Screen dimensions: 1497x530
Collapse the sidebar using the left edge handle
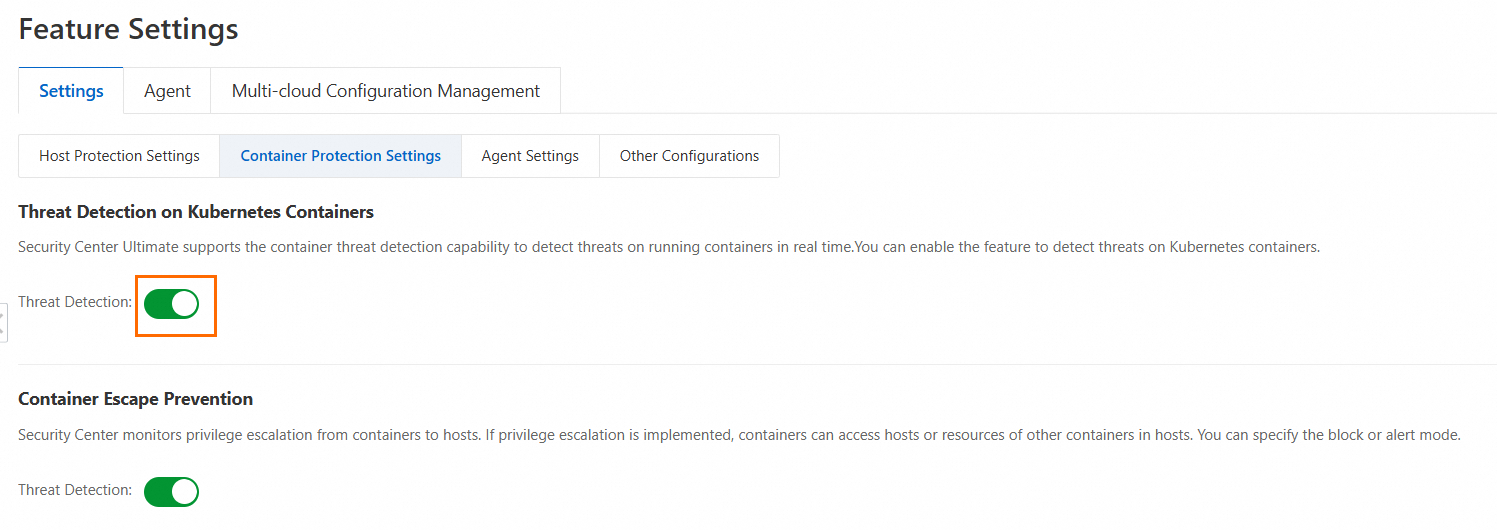(3, 324)
